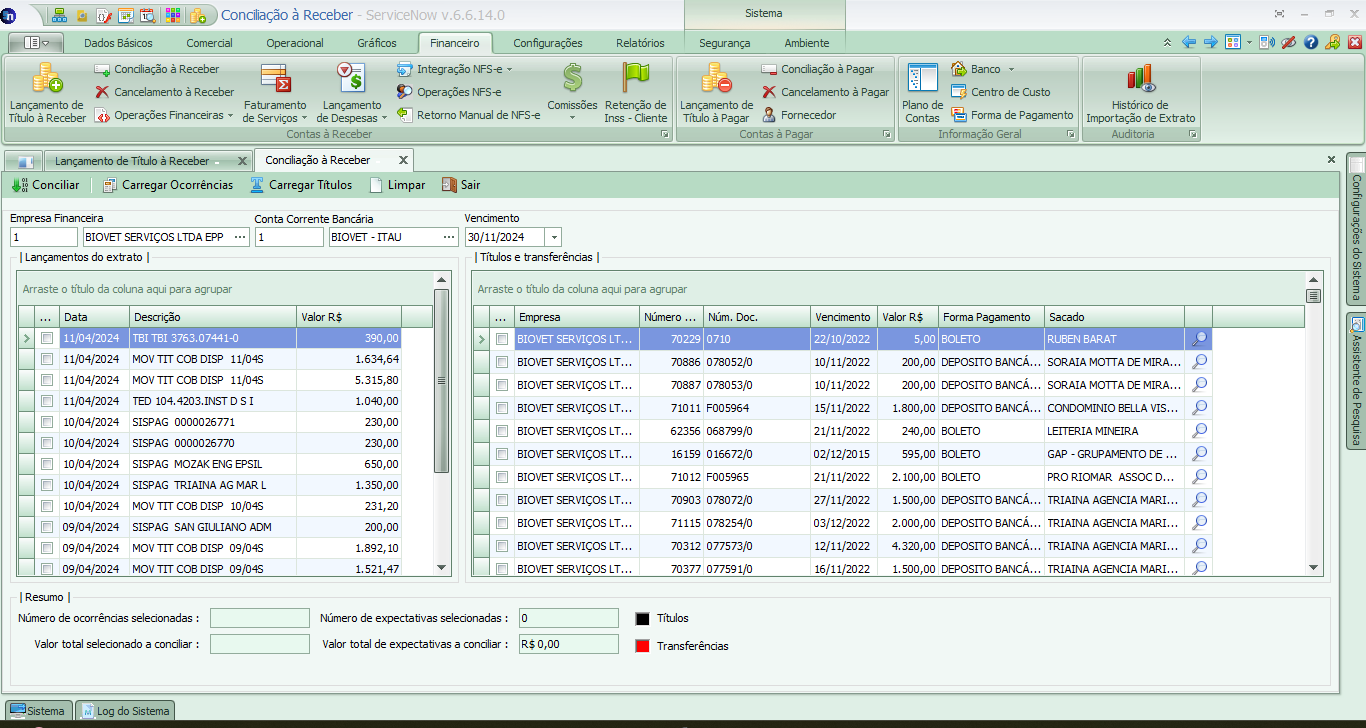Open Plano de Contas icon

click(922, 79)
